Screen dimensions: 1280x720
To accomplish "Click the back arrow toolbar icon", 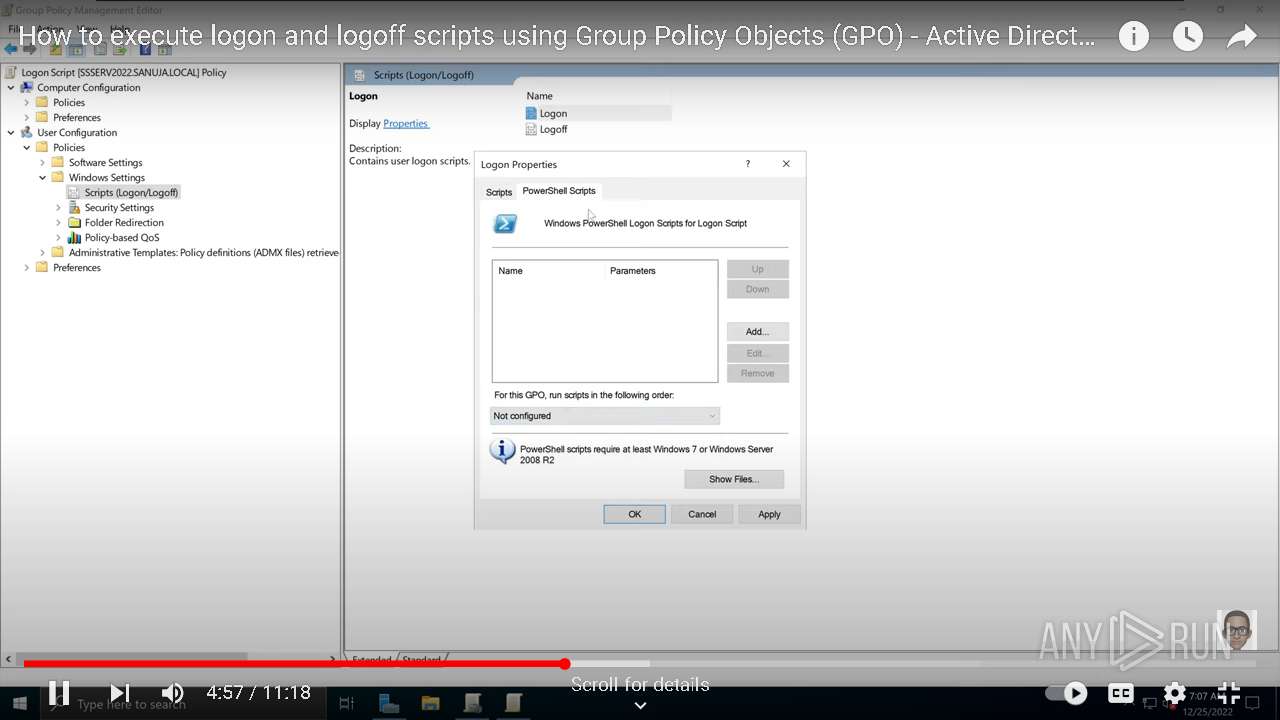I will click(11, 48).
